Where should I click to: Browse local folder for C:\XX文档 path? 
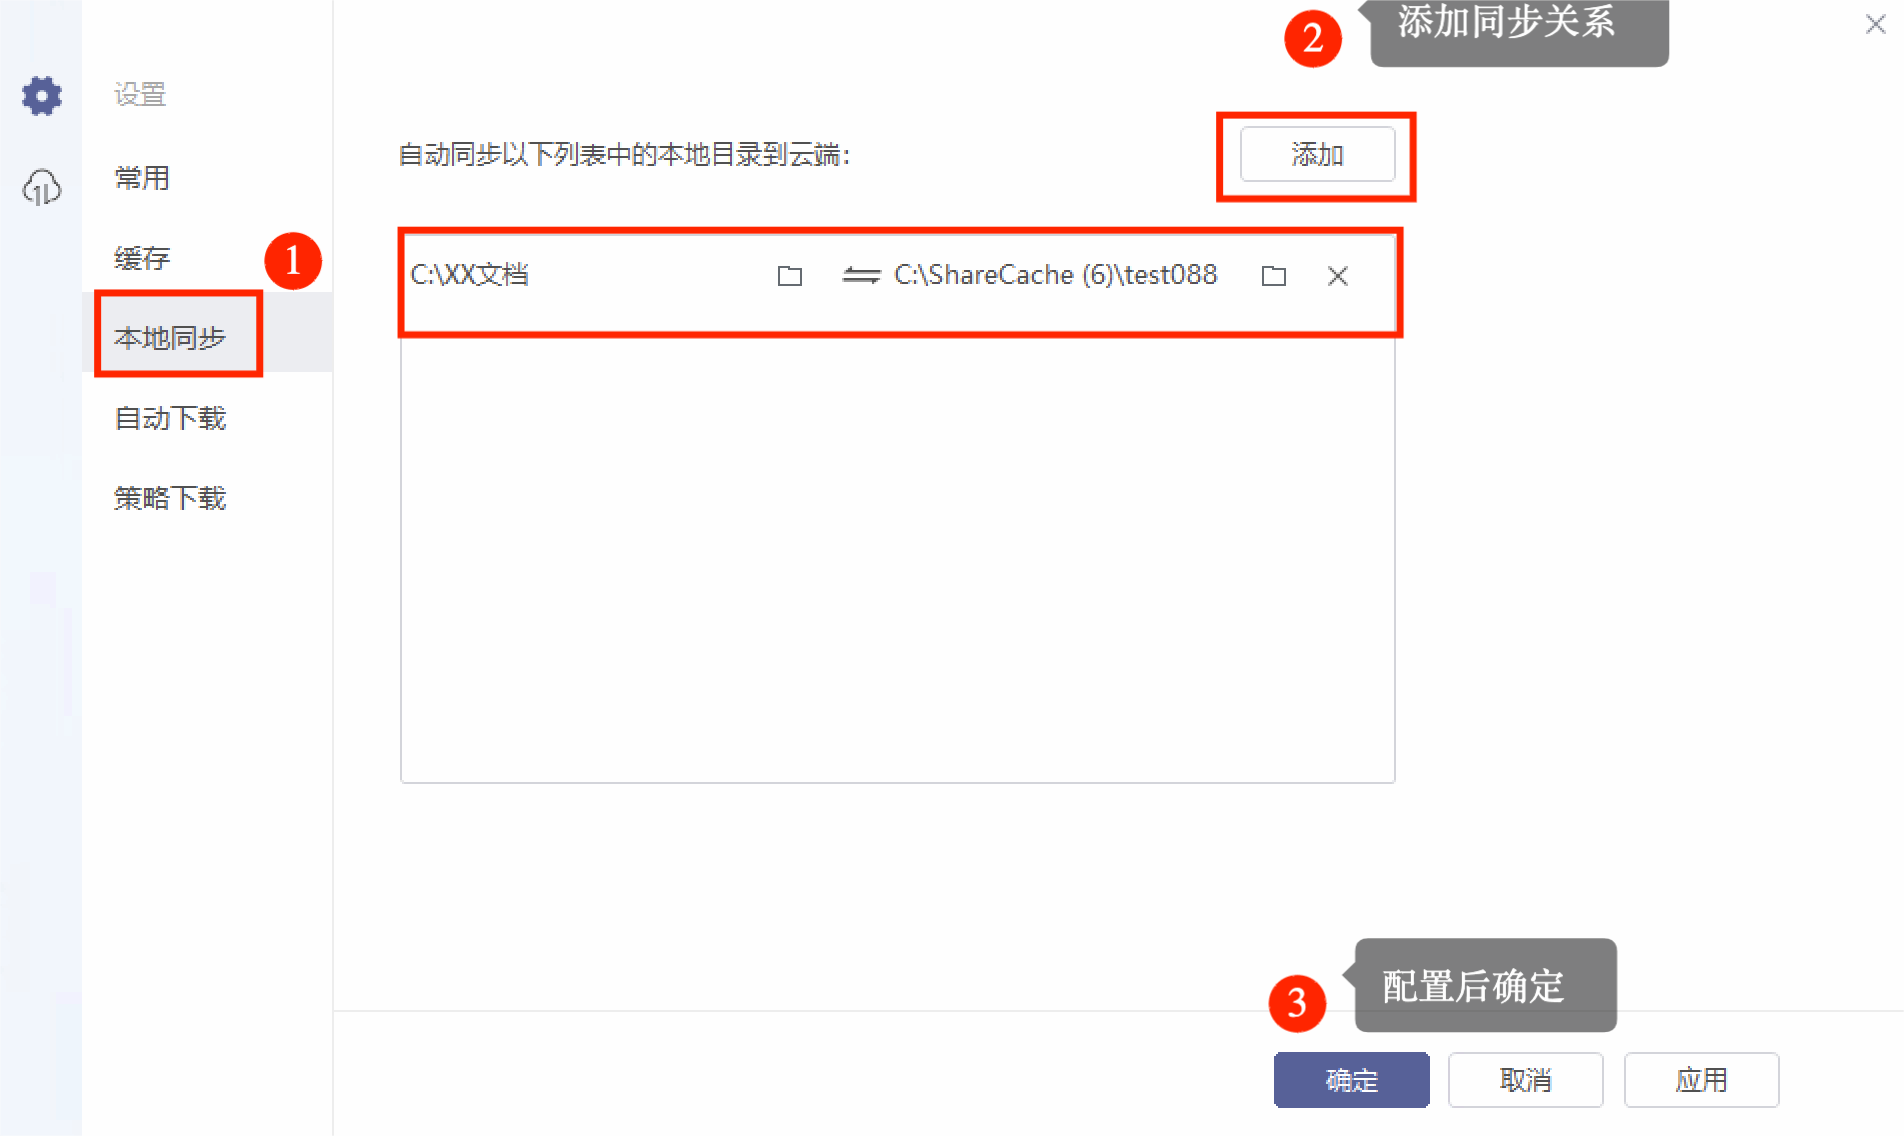click(790, 276)
